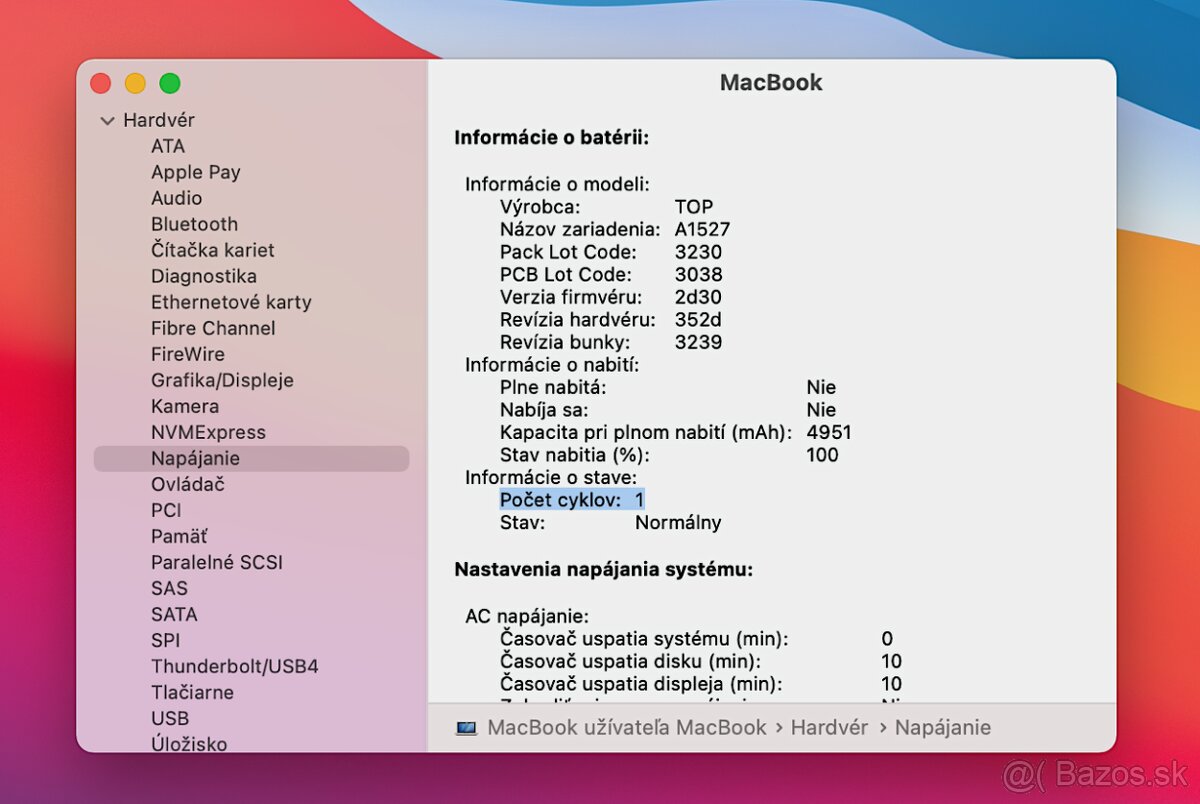The height and width of the screenshot is (804, 1200).
Task: Check the Kamera hardware details
Action: (184, 406)
